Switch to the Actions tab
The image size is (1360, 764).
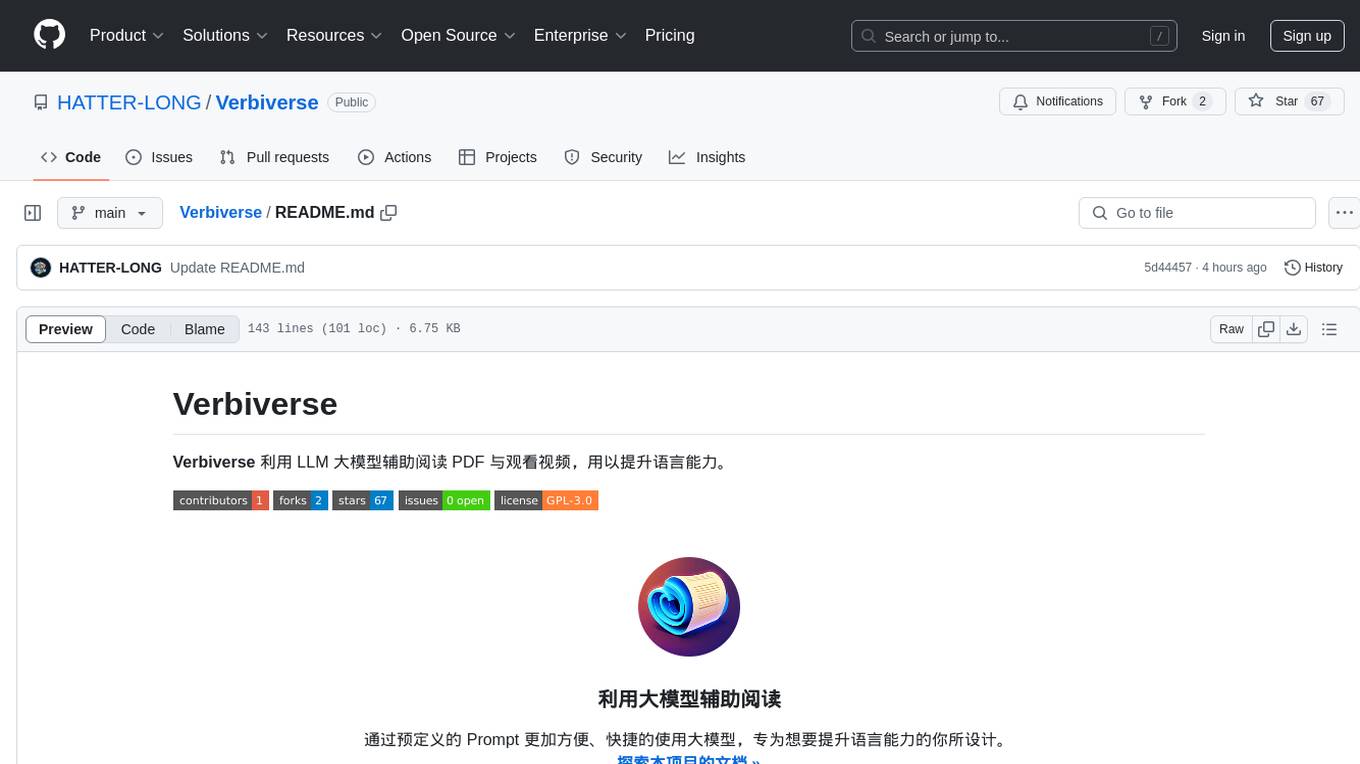[395, 157]
